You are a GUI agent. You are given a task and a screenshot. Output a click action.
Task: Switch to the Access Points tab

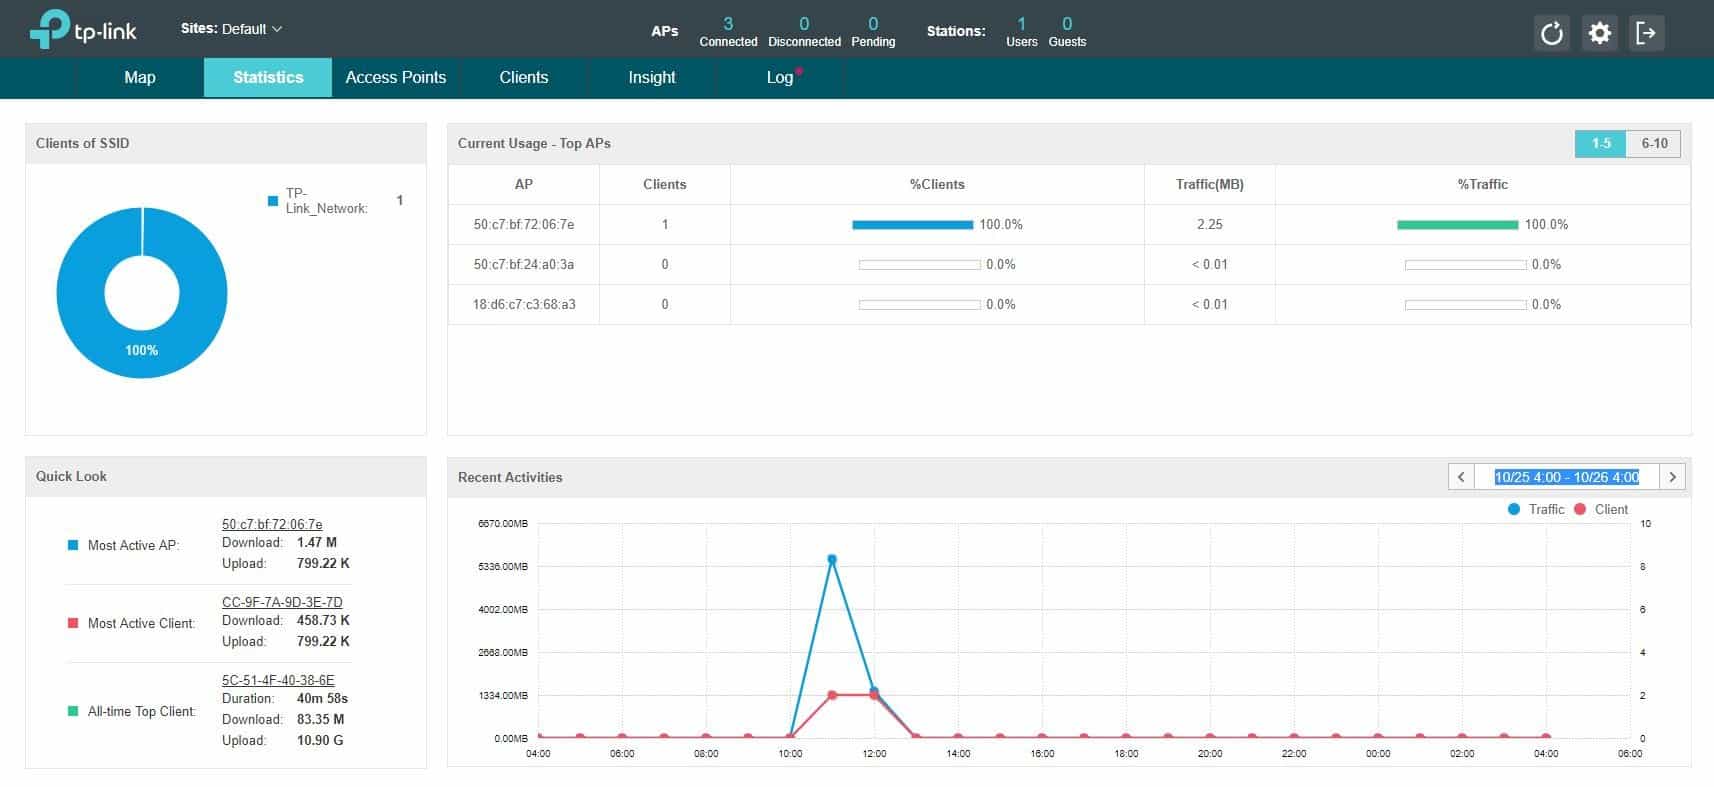click(396, 77)
